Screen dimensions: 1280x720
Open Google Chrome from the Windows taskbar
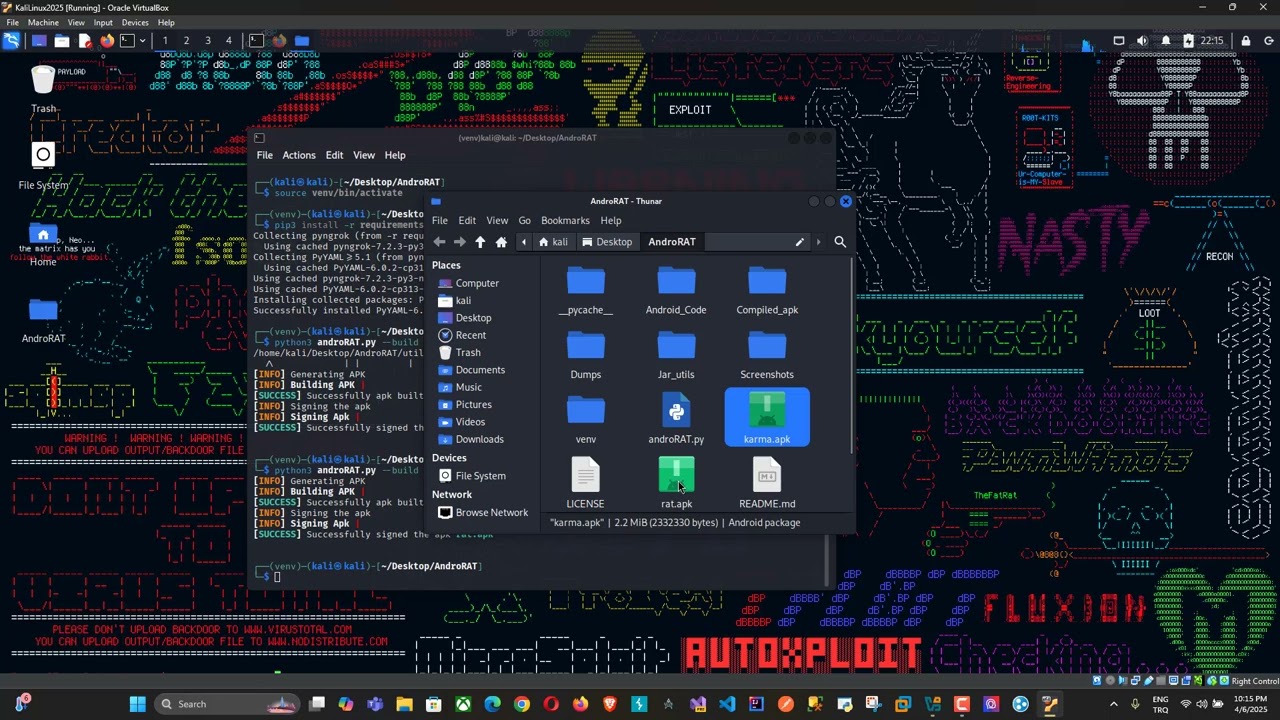pos(522,704)
